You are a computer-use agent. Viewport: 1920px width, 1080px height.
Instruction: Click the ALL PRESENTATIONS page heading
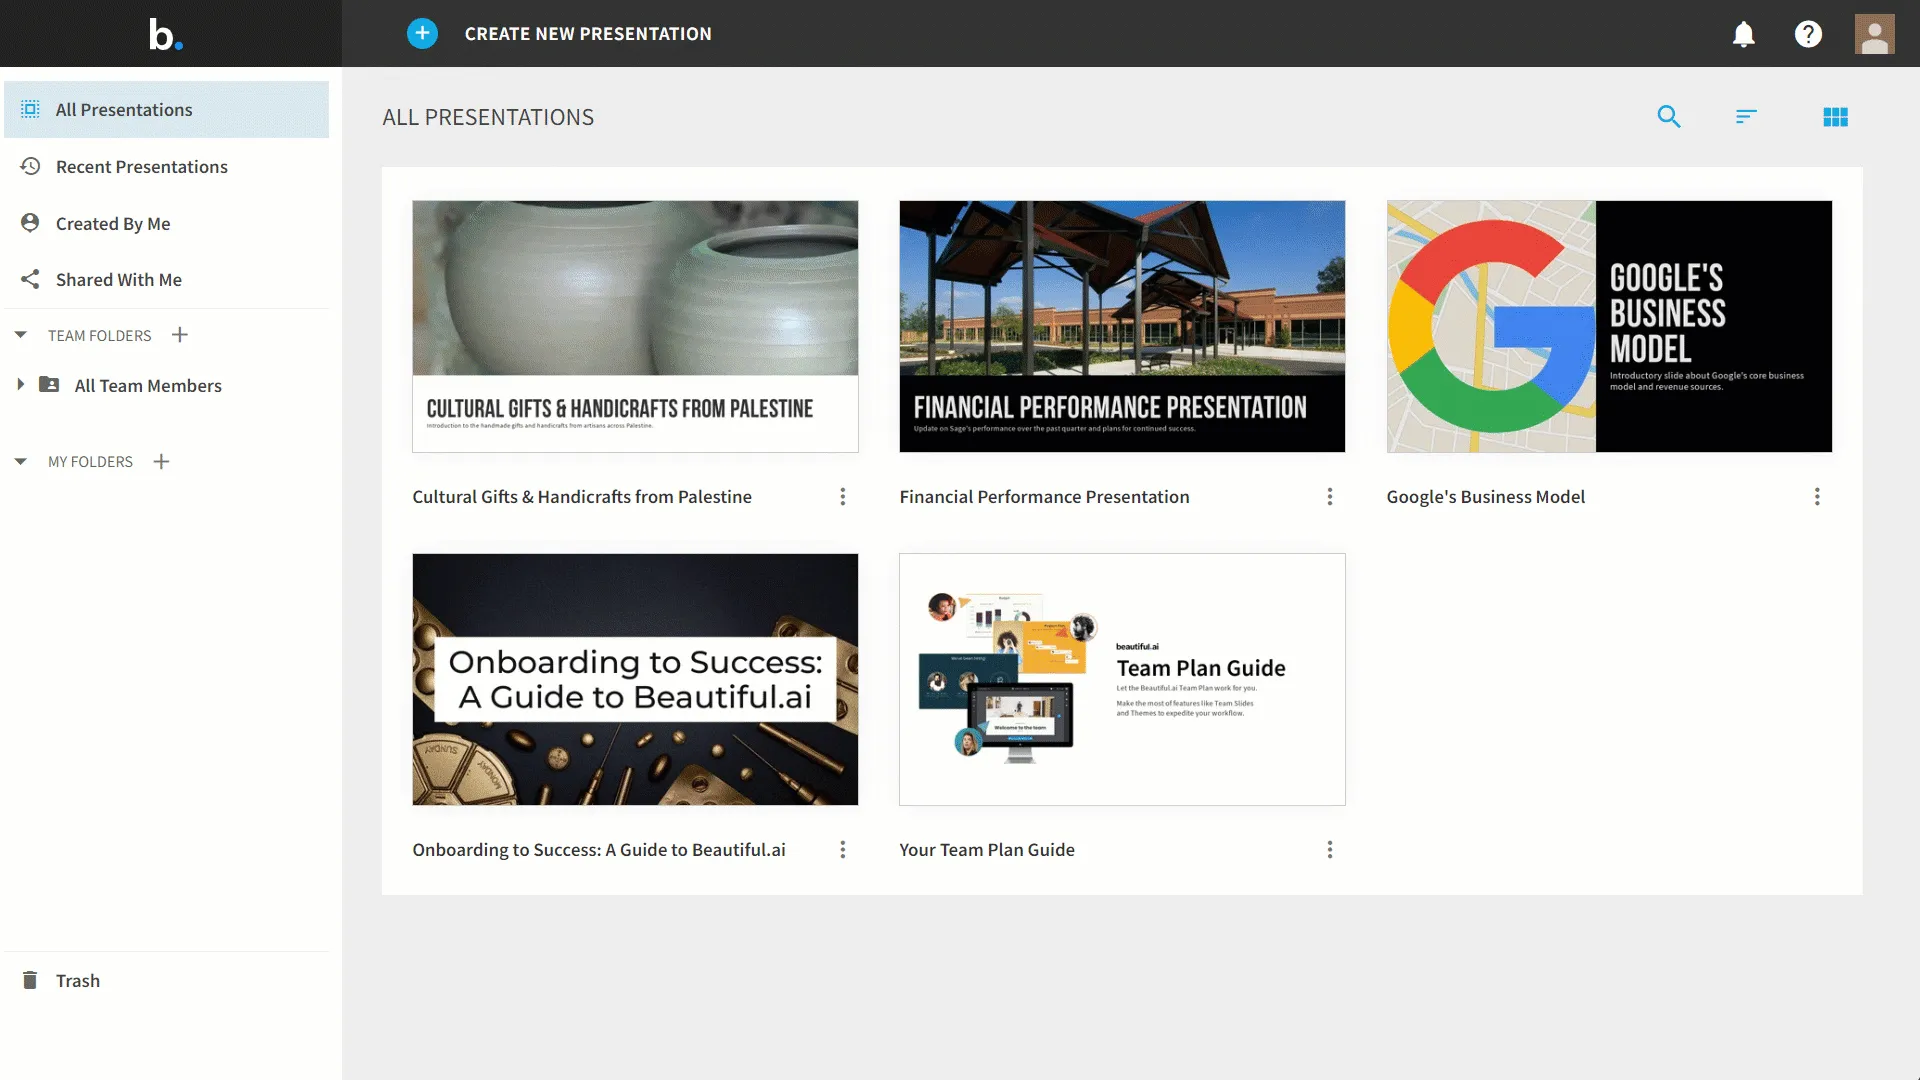[x=488, y=117]
